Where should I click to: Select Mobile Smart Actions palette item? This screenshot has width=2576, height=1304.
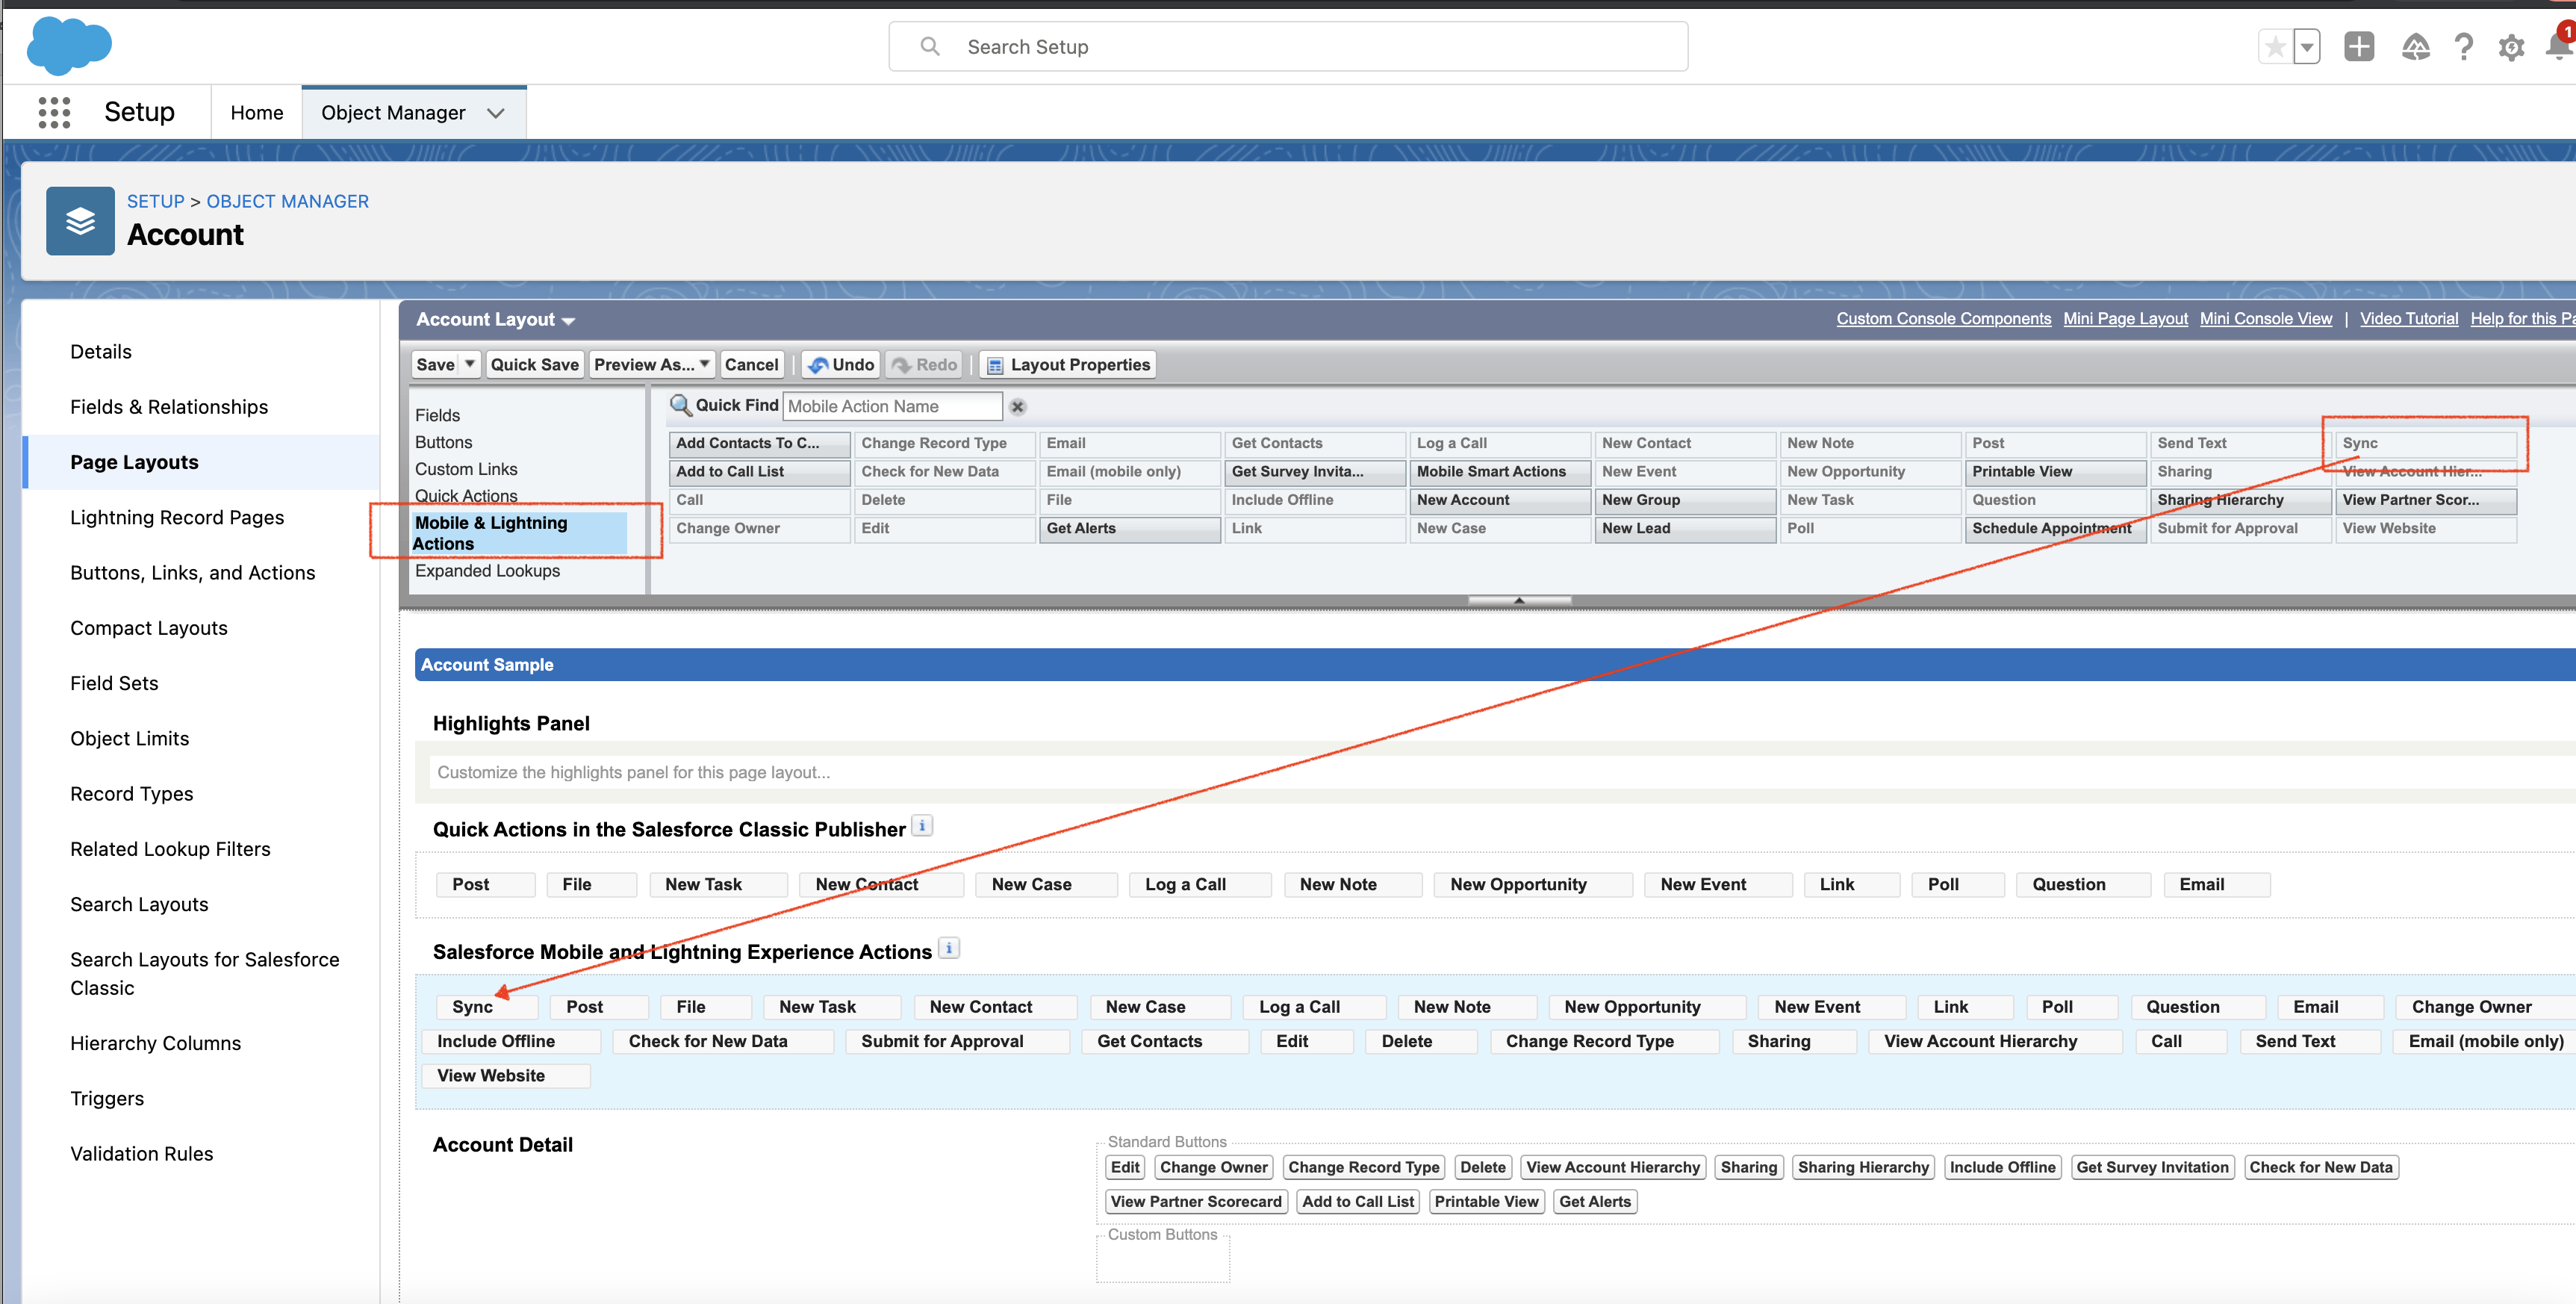(x=1500, y=471)
